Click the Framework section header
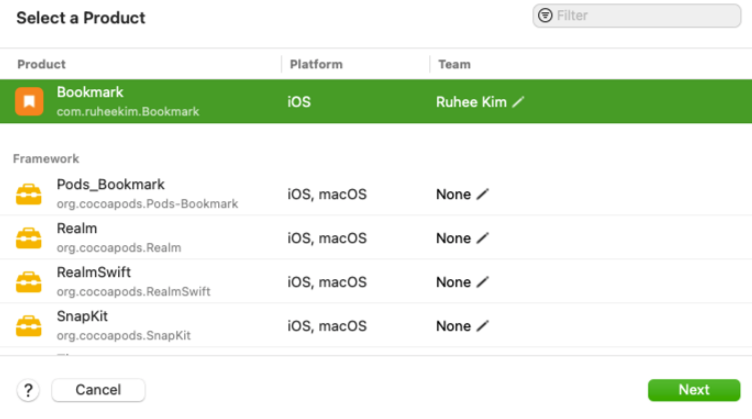The image size is (752, 419). pyautogui.click(x=46, y=159)
